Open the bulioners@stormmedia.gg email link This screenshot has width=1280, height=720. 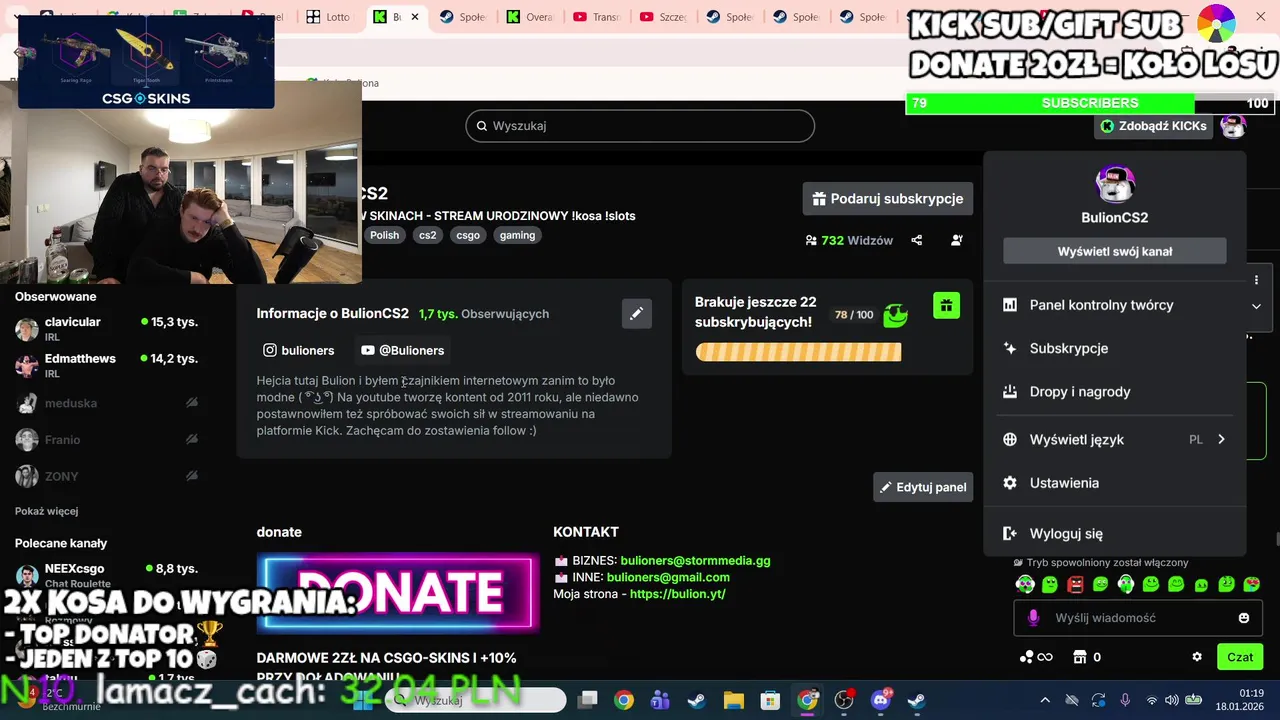coord(695,561)
